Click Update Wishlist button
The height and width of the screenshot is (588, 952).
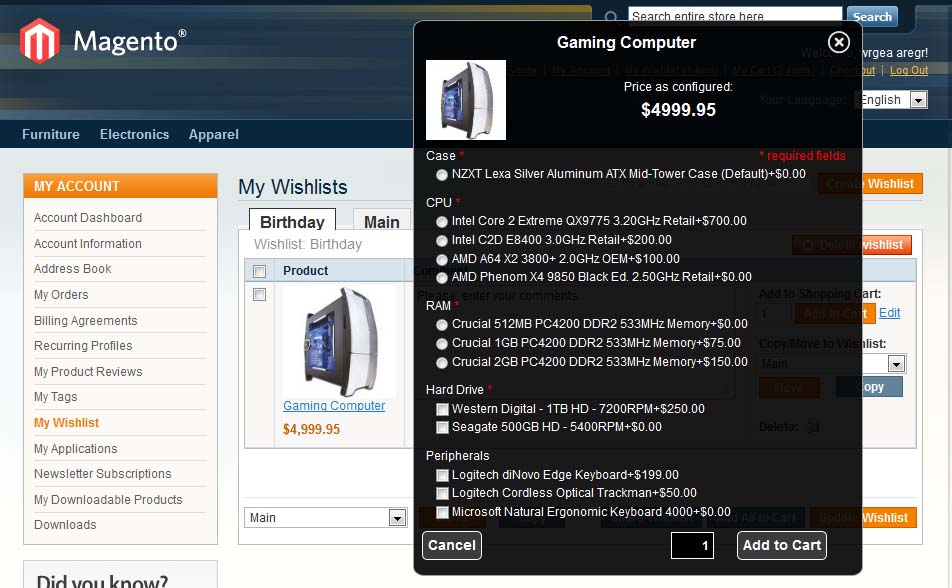point(863,518)
